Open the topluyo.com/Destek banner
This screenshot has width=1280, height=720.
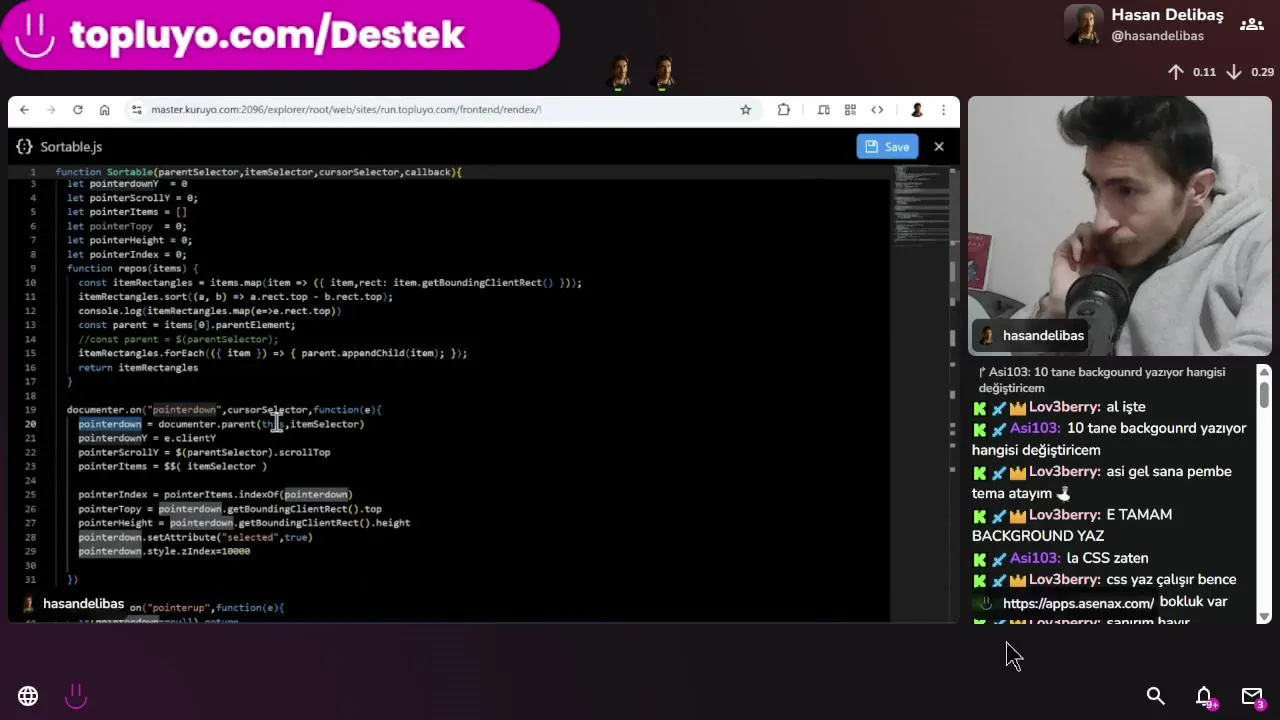[x=280, y=35]
